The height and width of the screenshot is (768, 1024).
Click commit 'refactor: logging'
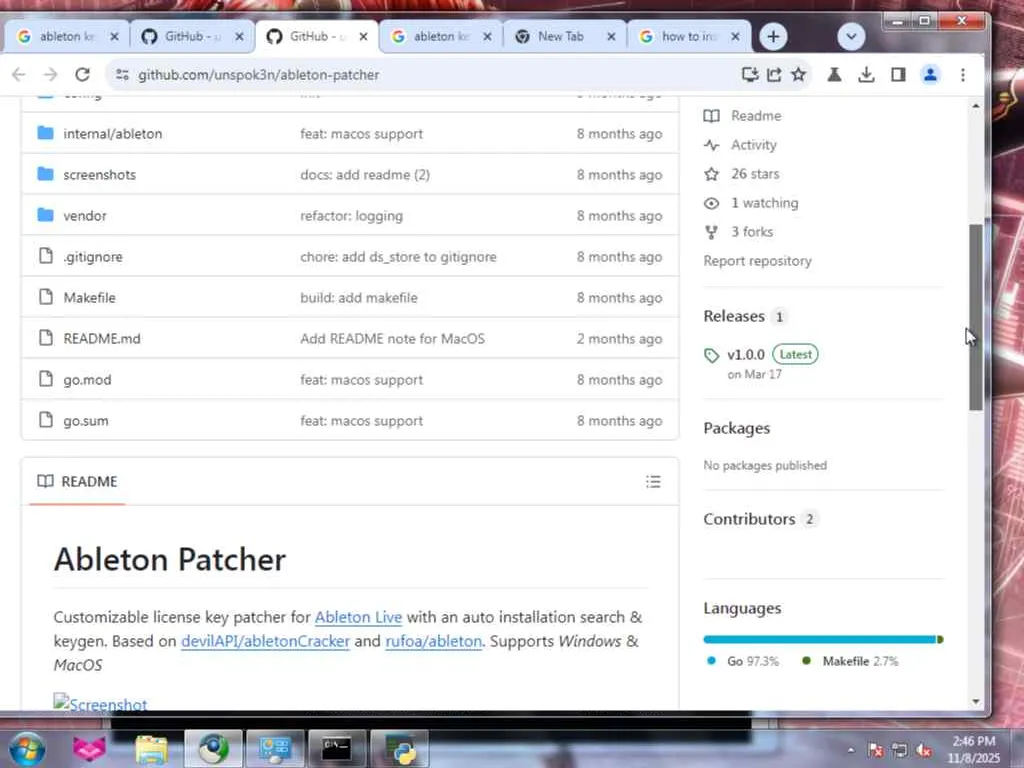351,216
